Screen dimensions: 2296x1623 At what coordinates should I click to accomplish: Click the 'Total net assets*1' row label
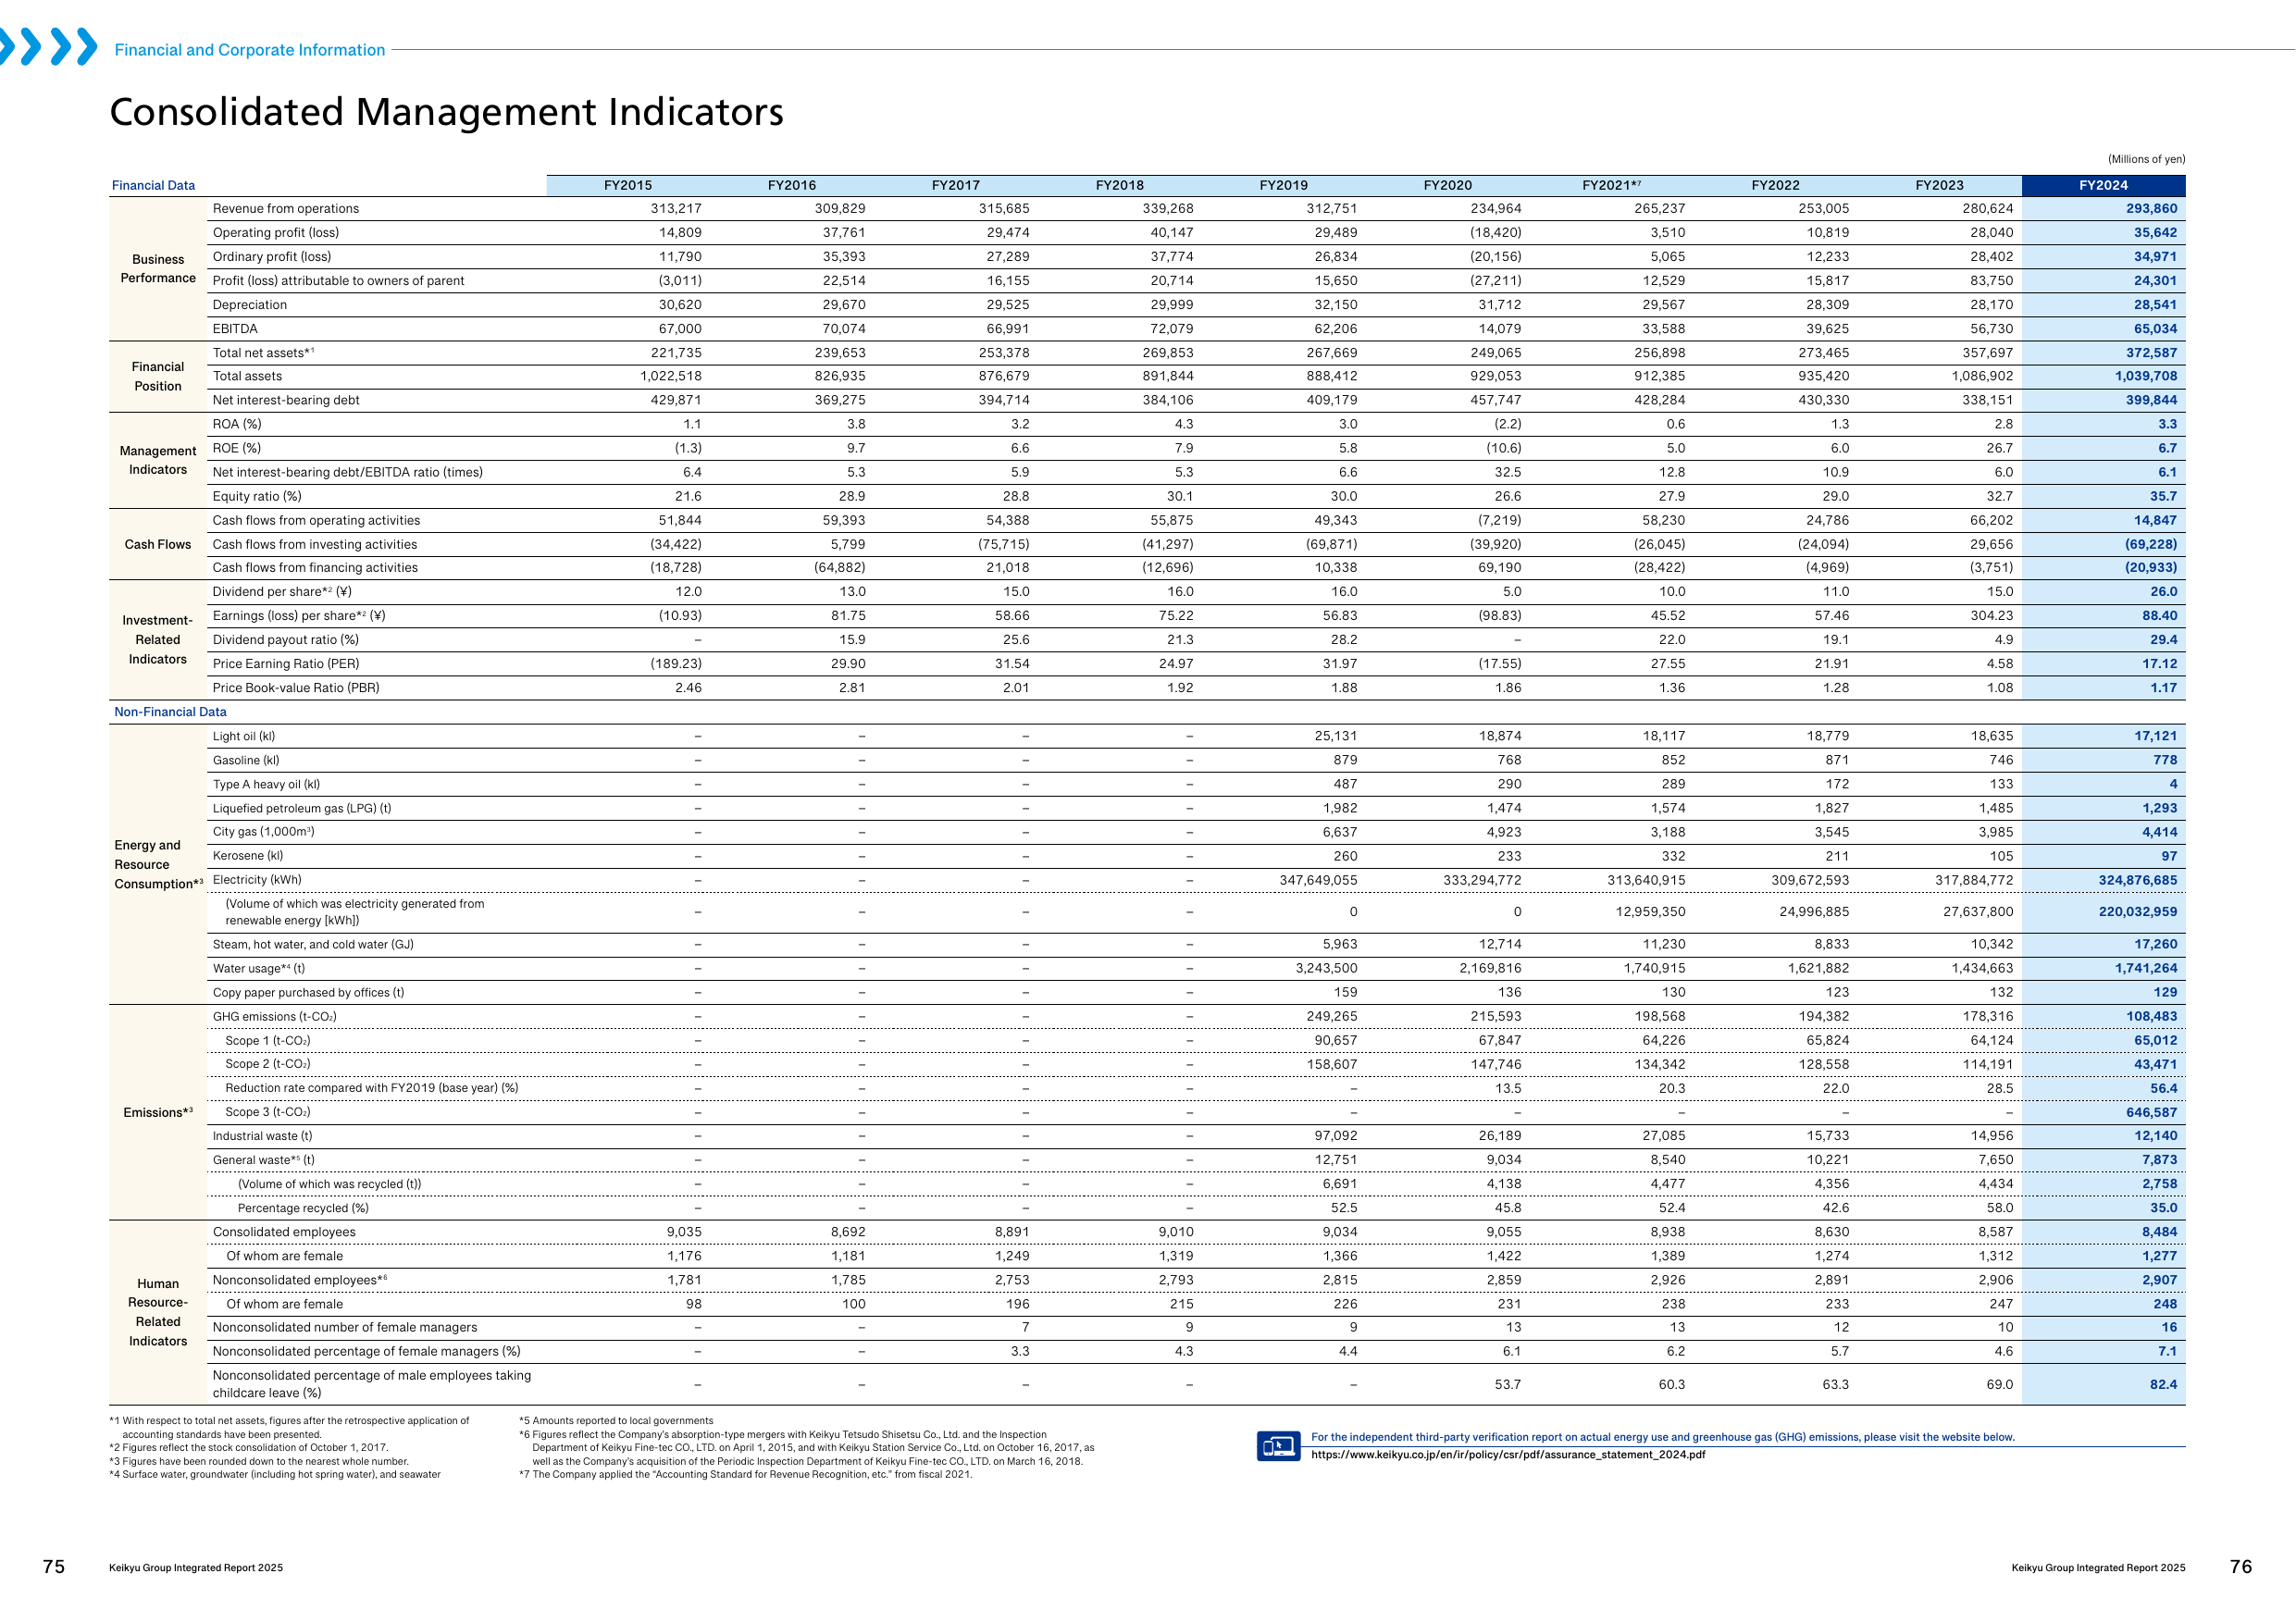pyautogui.click(x=264, y=353)
